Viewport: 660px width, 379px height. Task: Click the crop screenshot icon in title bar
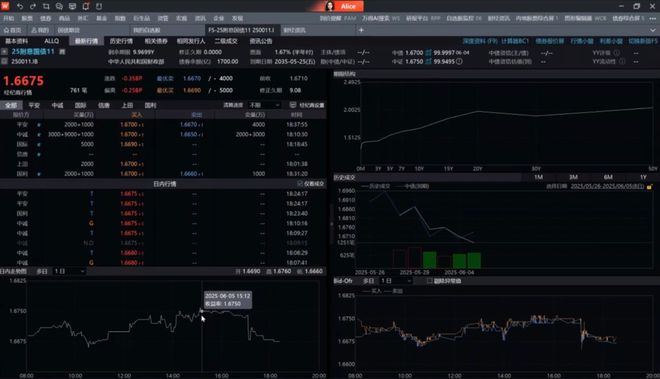tap(46, 6)
